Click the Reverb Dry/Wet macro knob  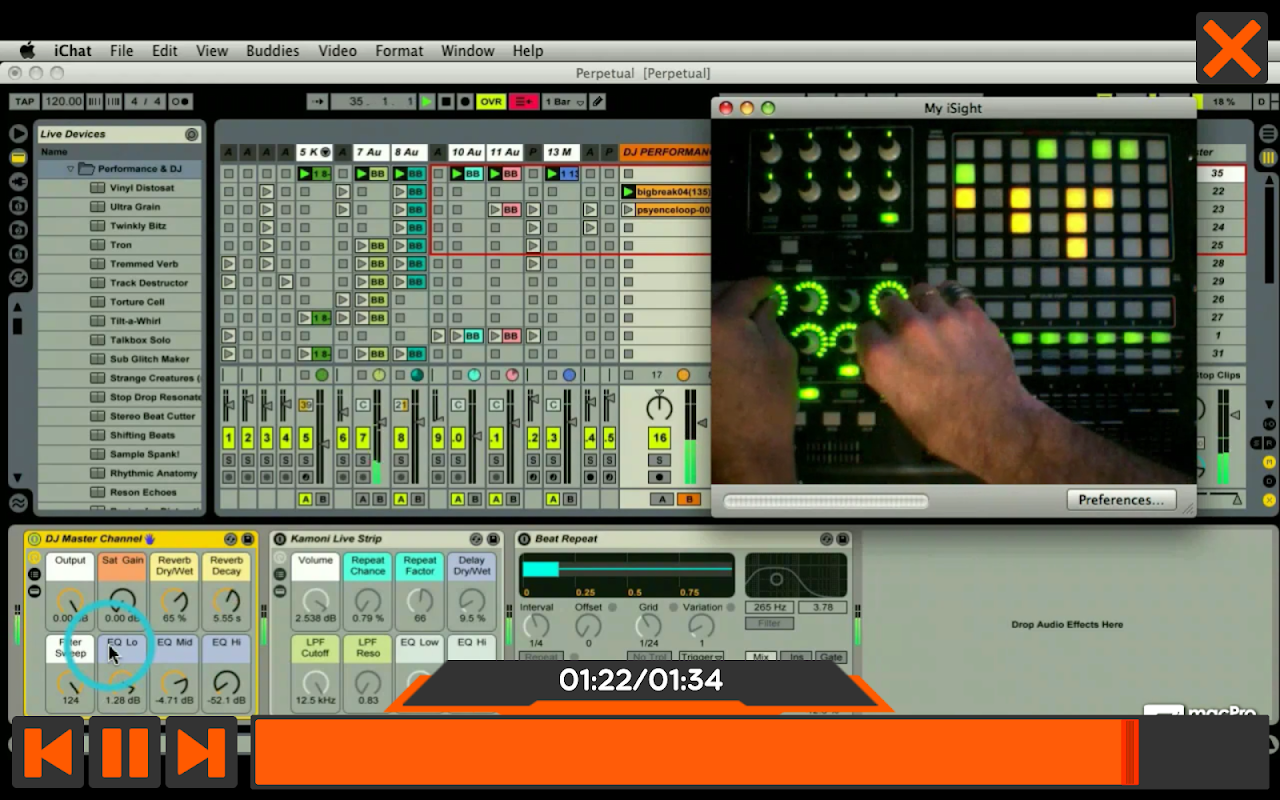click(x=174, y=601)
